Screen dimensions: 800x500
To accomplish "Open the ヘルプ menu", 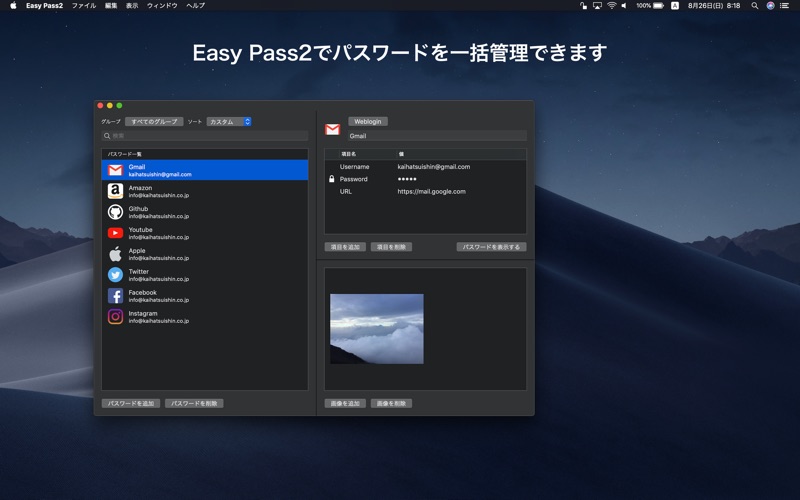I will click(x=195, y=6).
